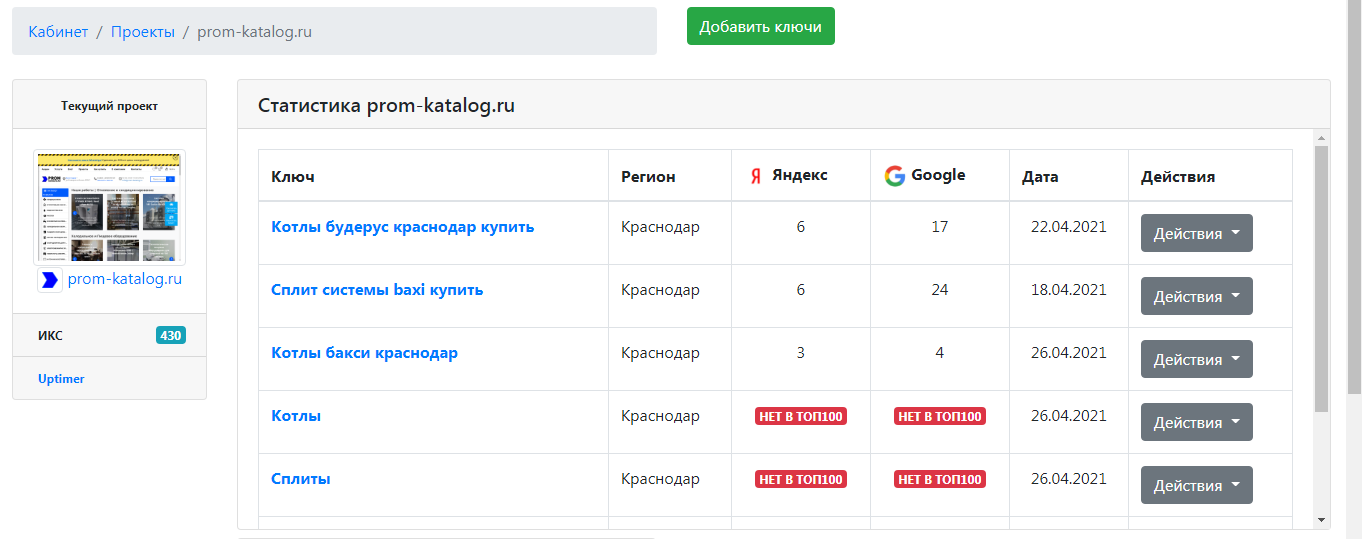Screen dimensions: 1362x539
Task: Click the prom-katalog.ru link under the thumbnail
Action: tap(125, 280)
